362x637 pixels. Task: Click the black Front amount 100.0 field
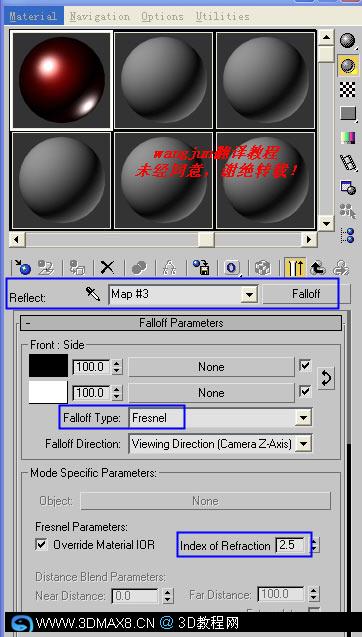(92, 367)
